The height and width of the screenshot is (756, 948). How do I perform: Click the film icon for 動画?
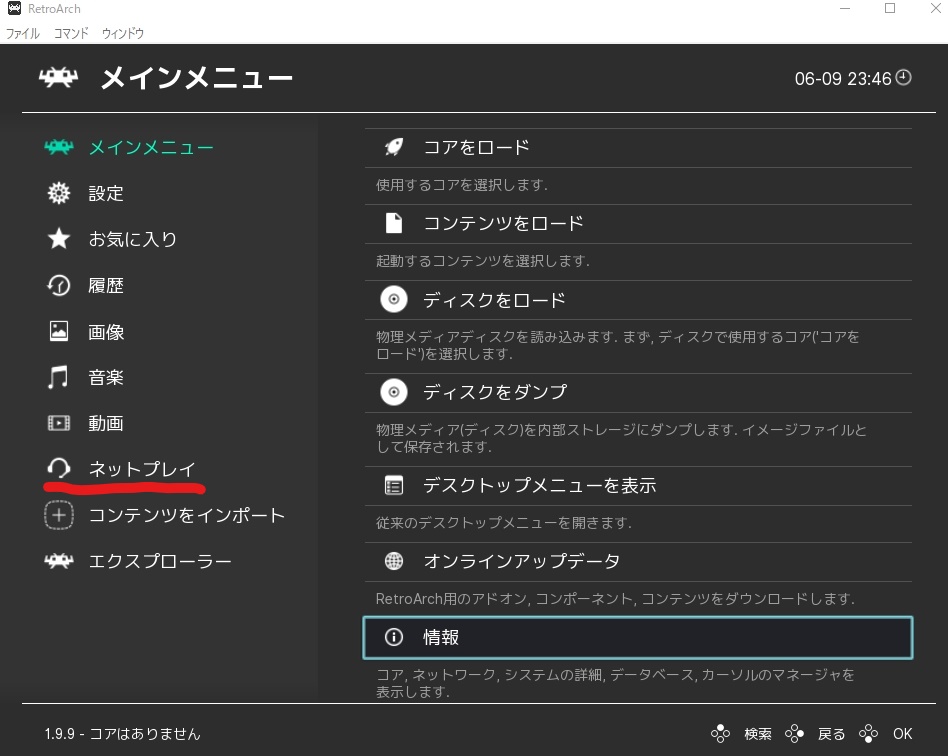point(59,423)
